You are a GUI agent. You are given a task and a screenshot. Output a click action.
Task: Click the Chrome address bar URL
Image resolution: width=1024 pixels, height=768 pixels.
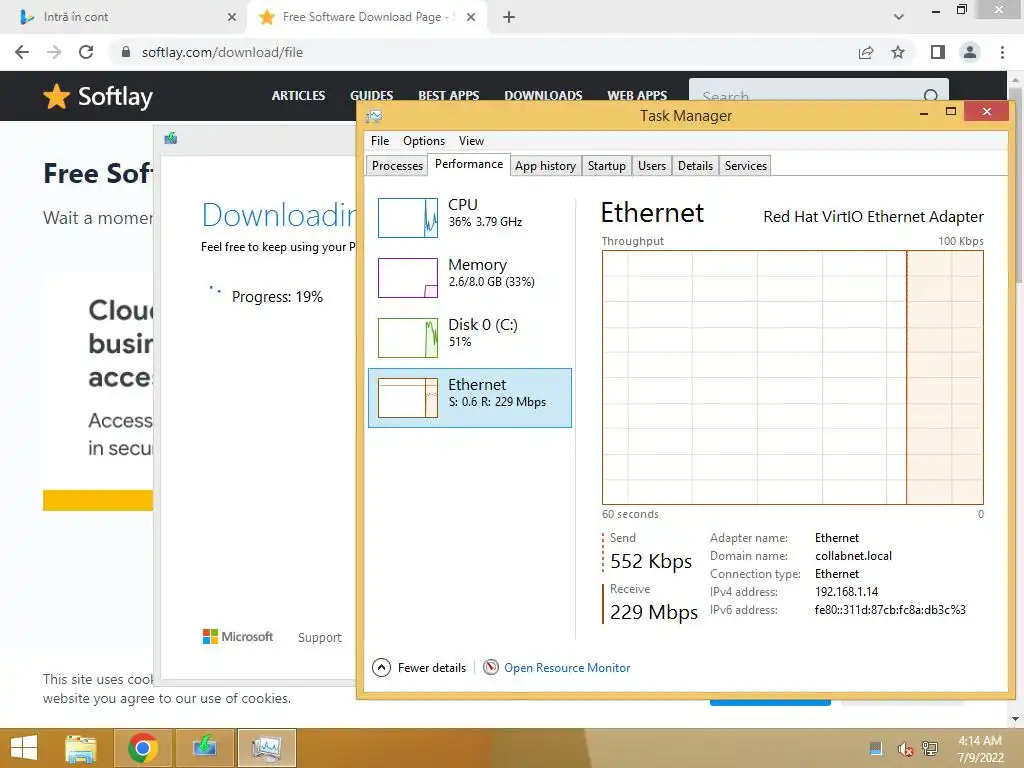click(x=222, y=52)
